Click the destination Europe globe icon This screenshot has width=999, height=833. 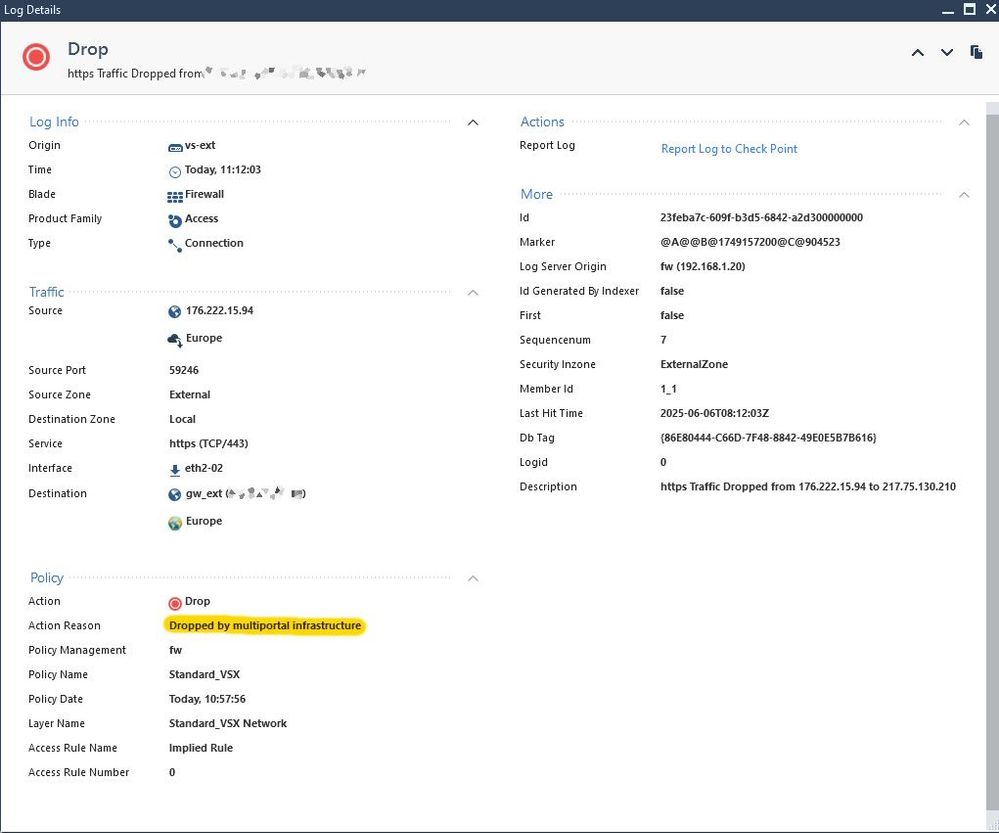tap(175, 523)
